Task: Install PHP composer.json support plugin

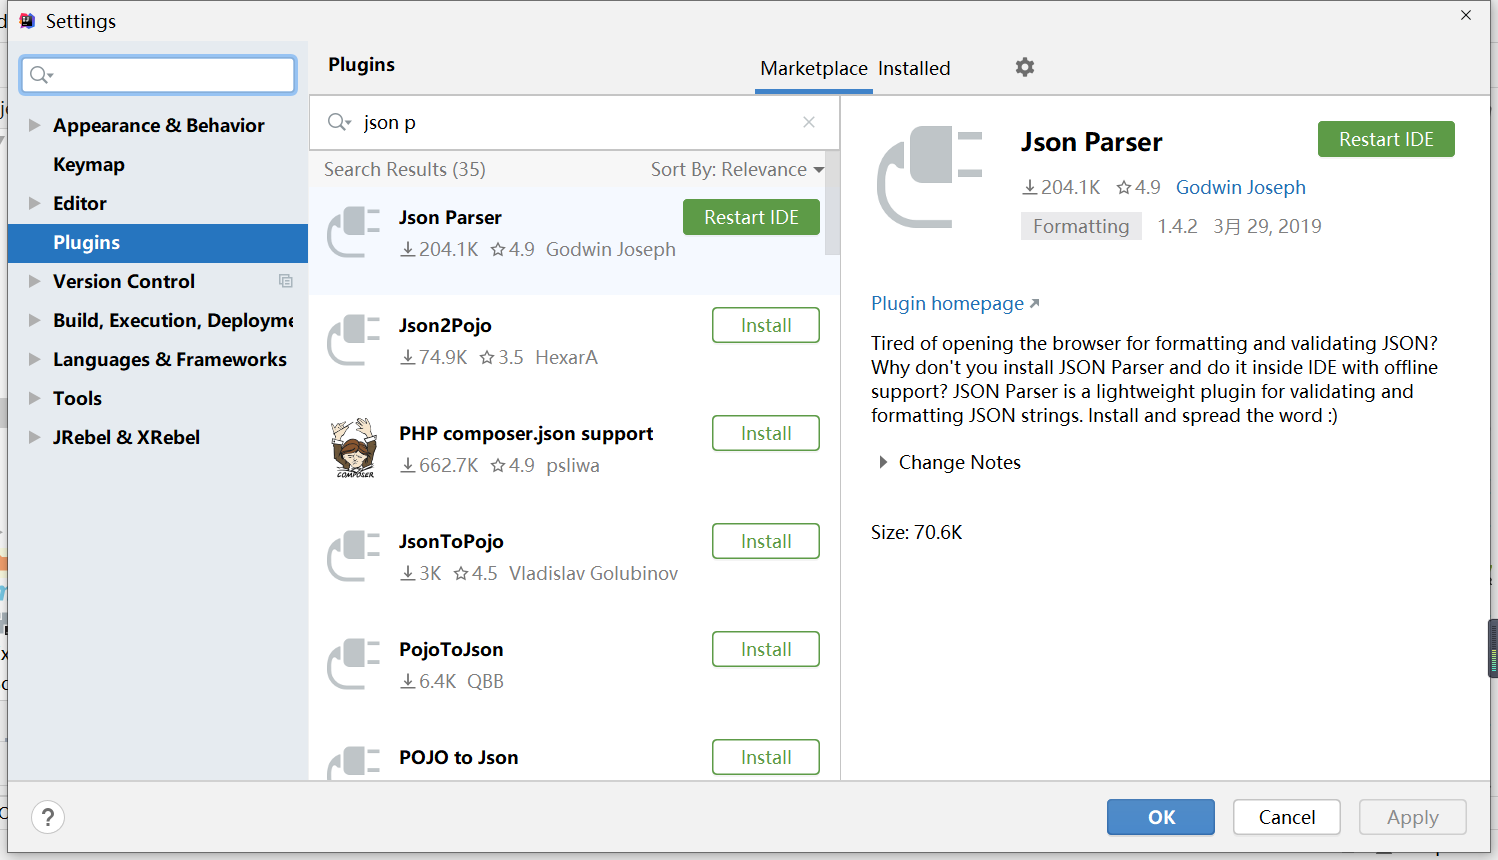Action: 766,433
